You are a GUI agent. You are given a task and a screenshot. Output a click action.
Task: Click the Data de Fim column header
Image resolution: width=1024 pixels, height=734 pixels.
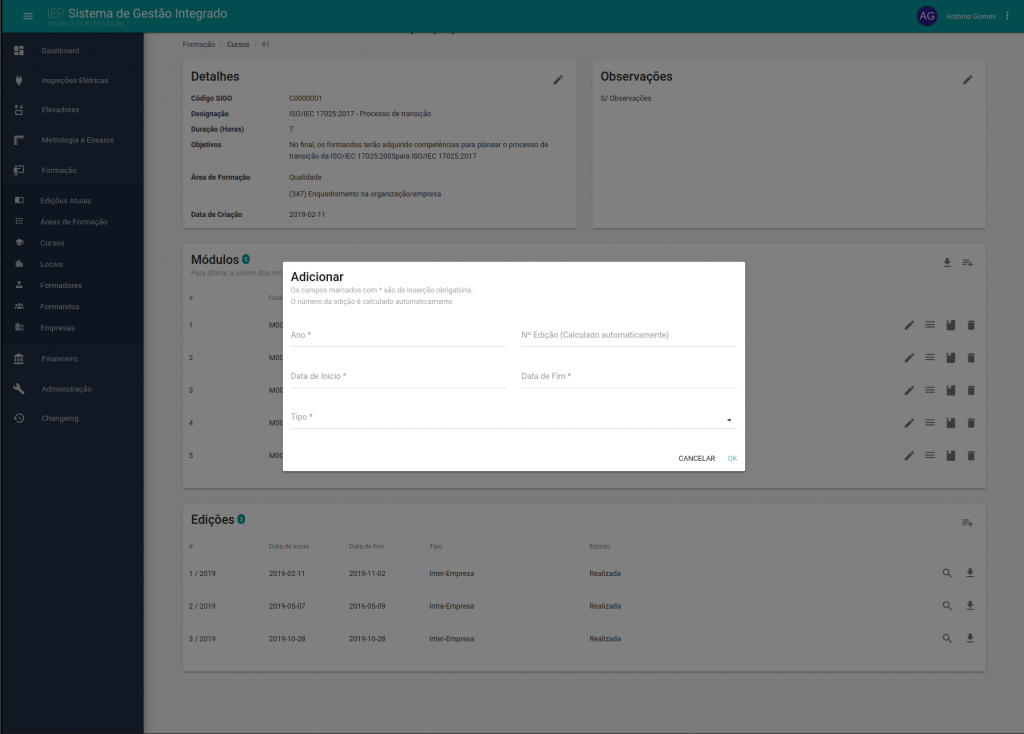366,547
